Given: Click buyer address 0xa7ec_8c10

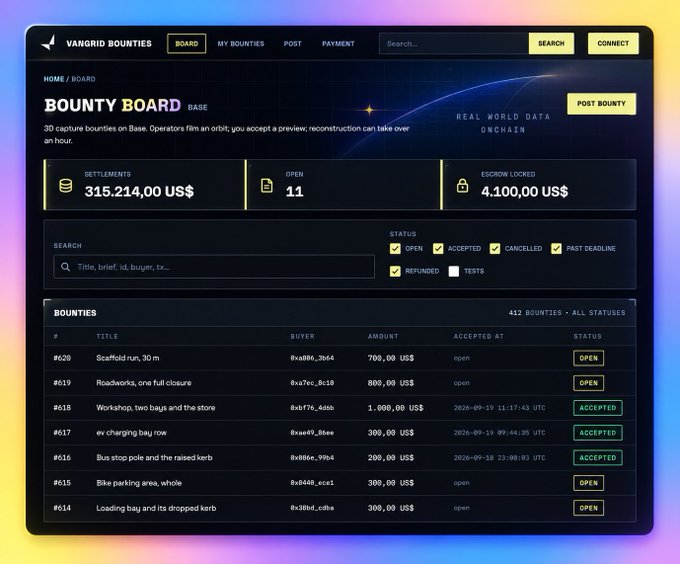Looking at the screenshot, I should (312, 383).
